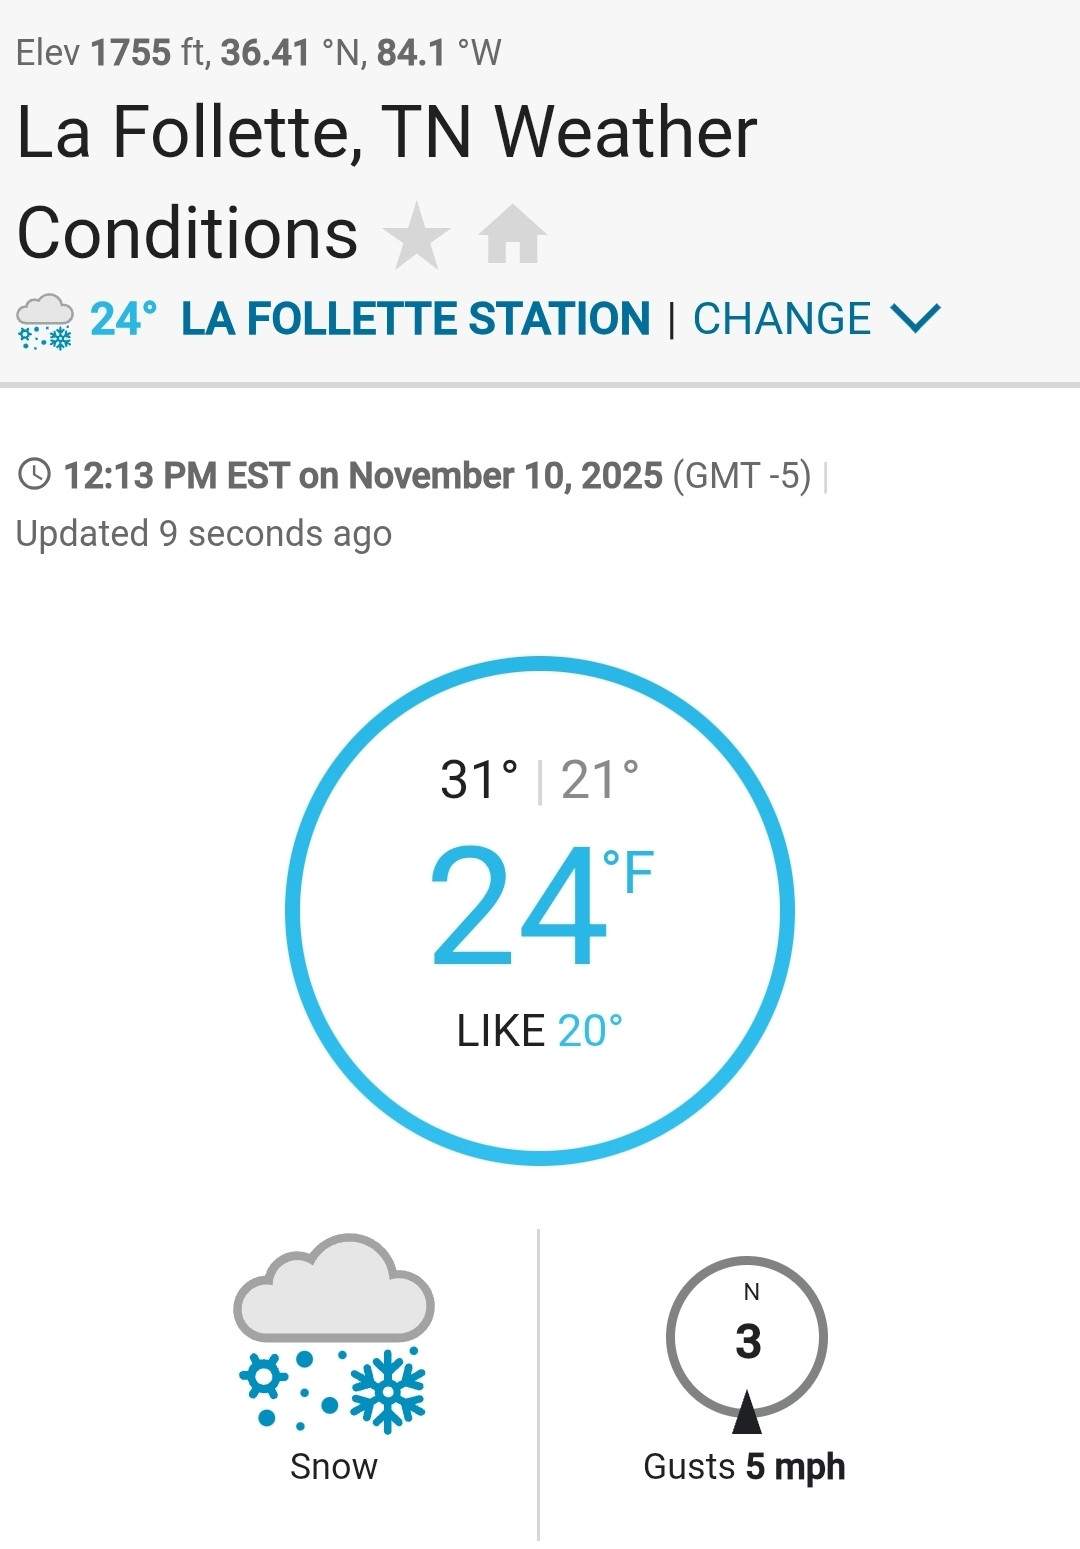
Task: Click the CHANGE station link
Action: pyautogui.click(x=782, y=319)
